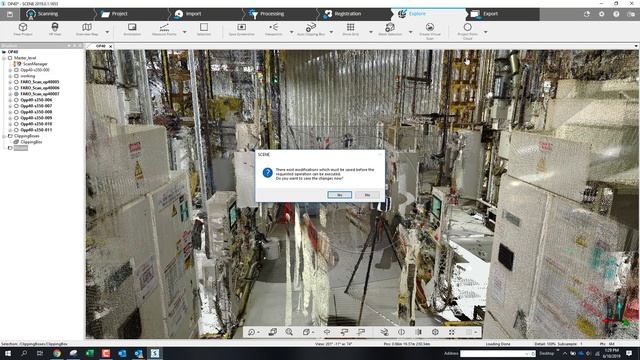The height and width of the screenshot is (360, 640).
Task: Select the FARO_Scan_op40006 scan
Action: 40,88
